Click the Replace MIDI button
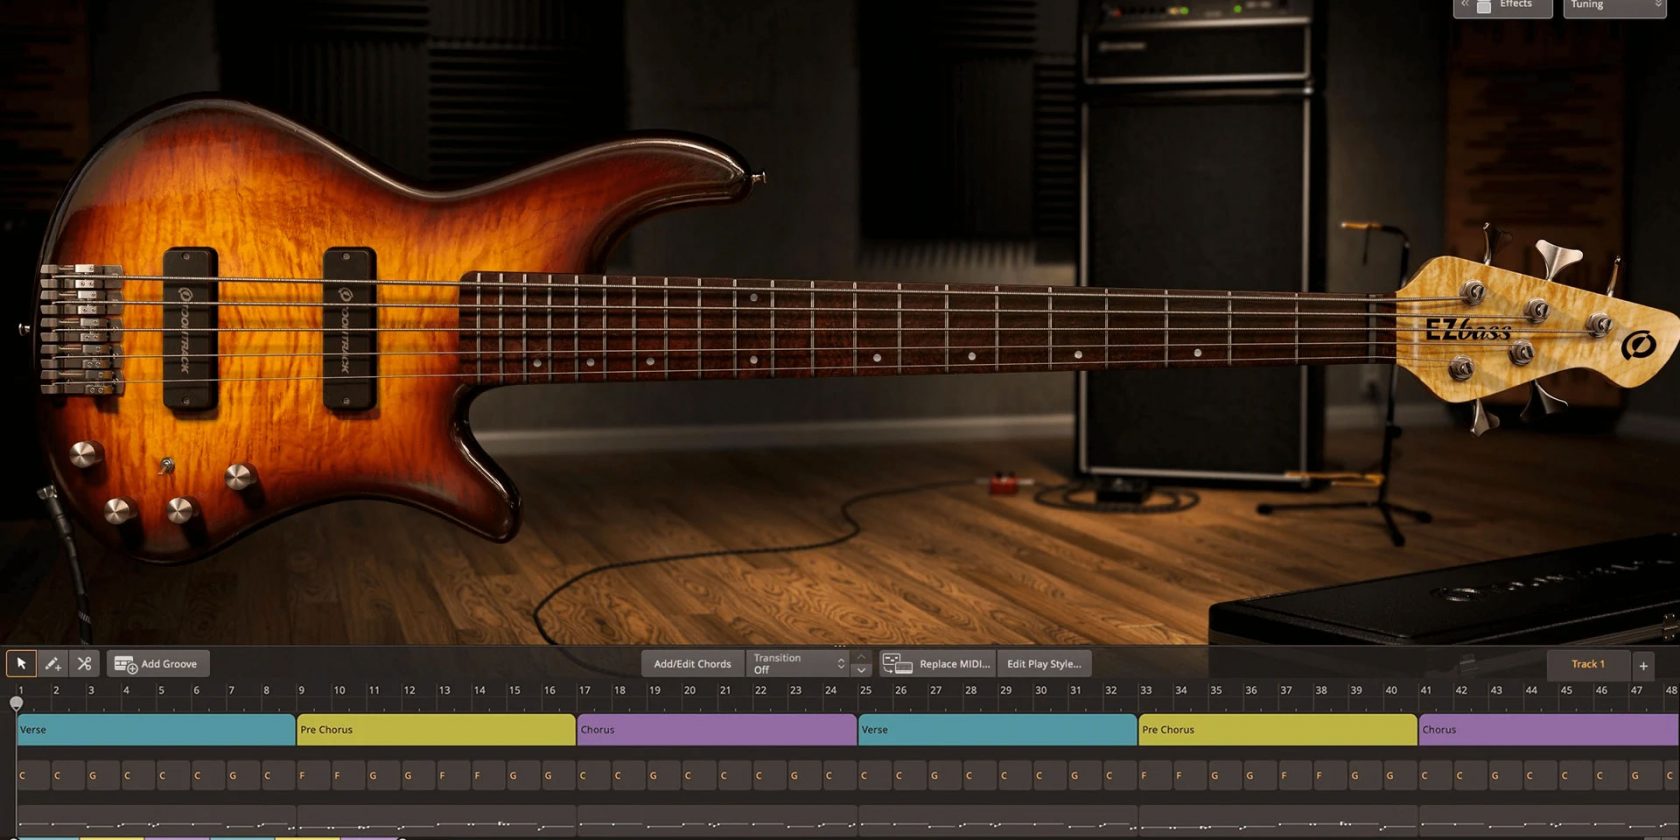 937,663
